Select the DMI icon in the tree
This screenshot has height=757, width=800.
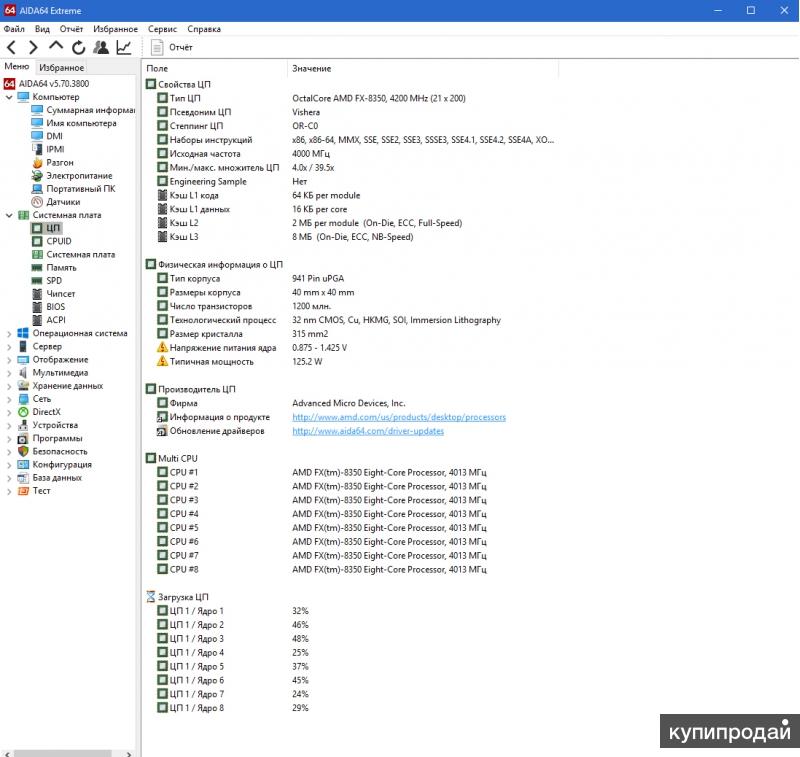(37, 136)
